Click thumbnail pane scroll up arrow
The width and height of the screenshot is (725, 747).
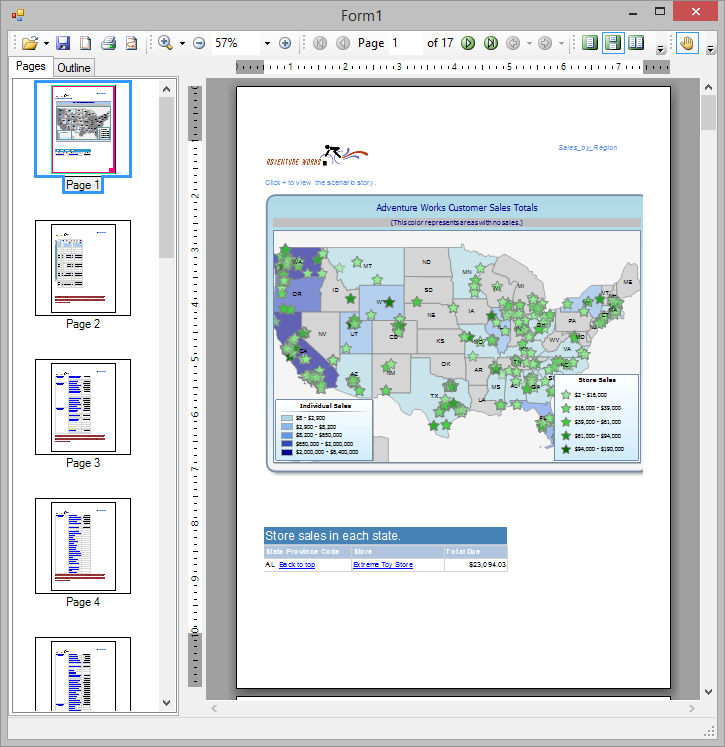point(166,89)
